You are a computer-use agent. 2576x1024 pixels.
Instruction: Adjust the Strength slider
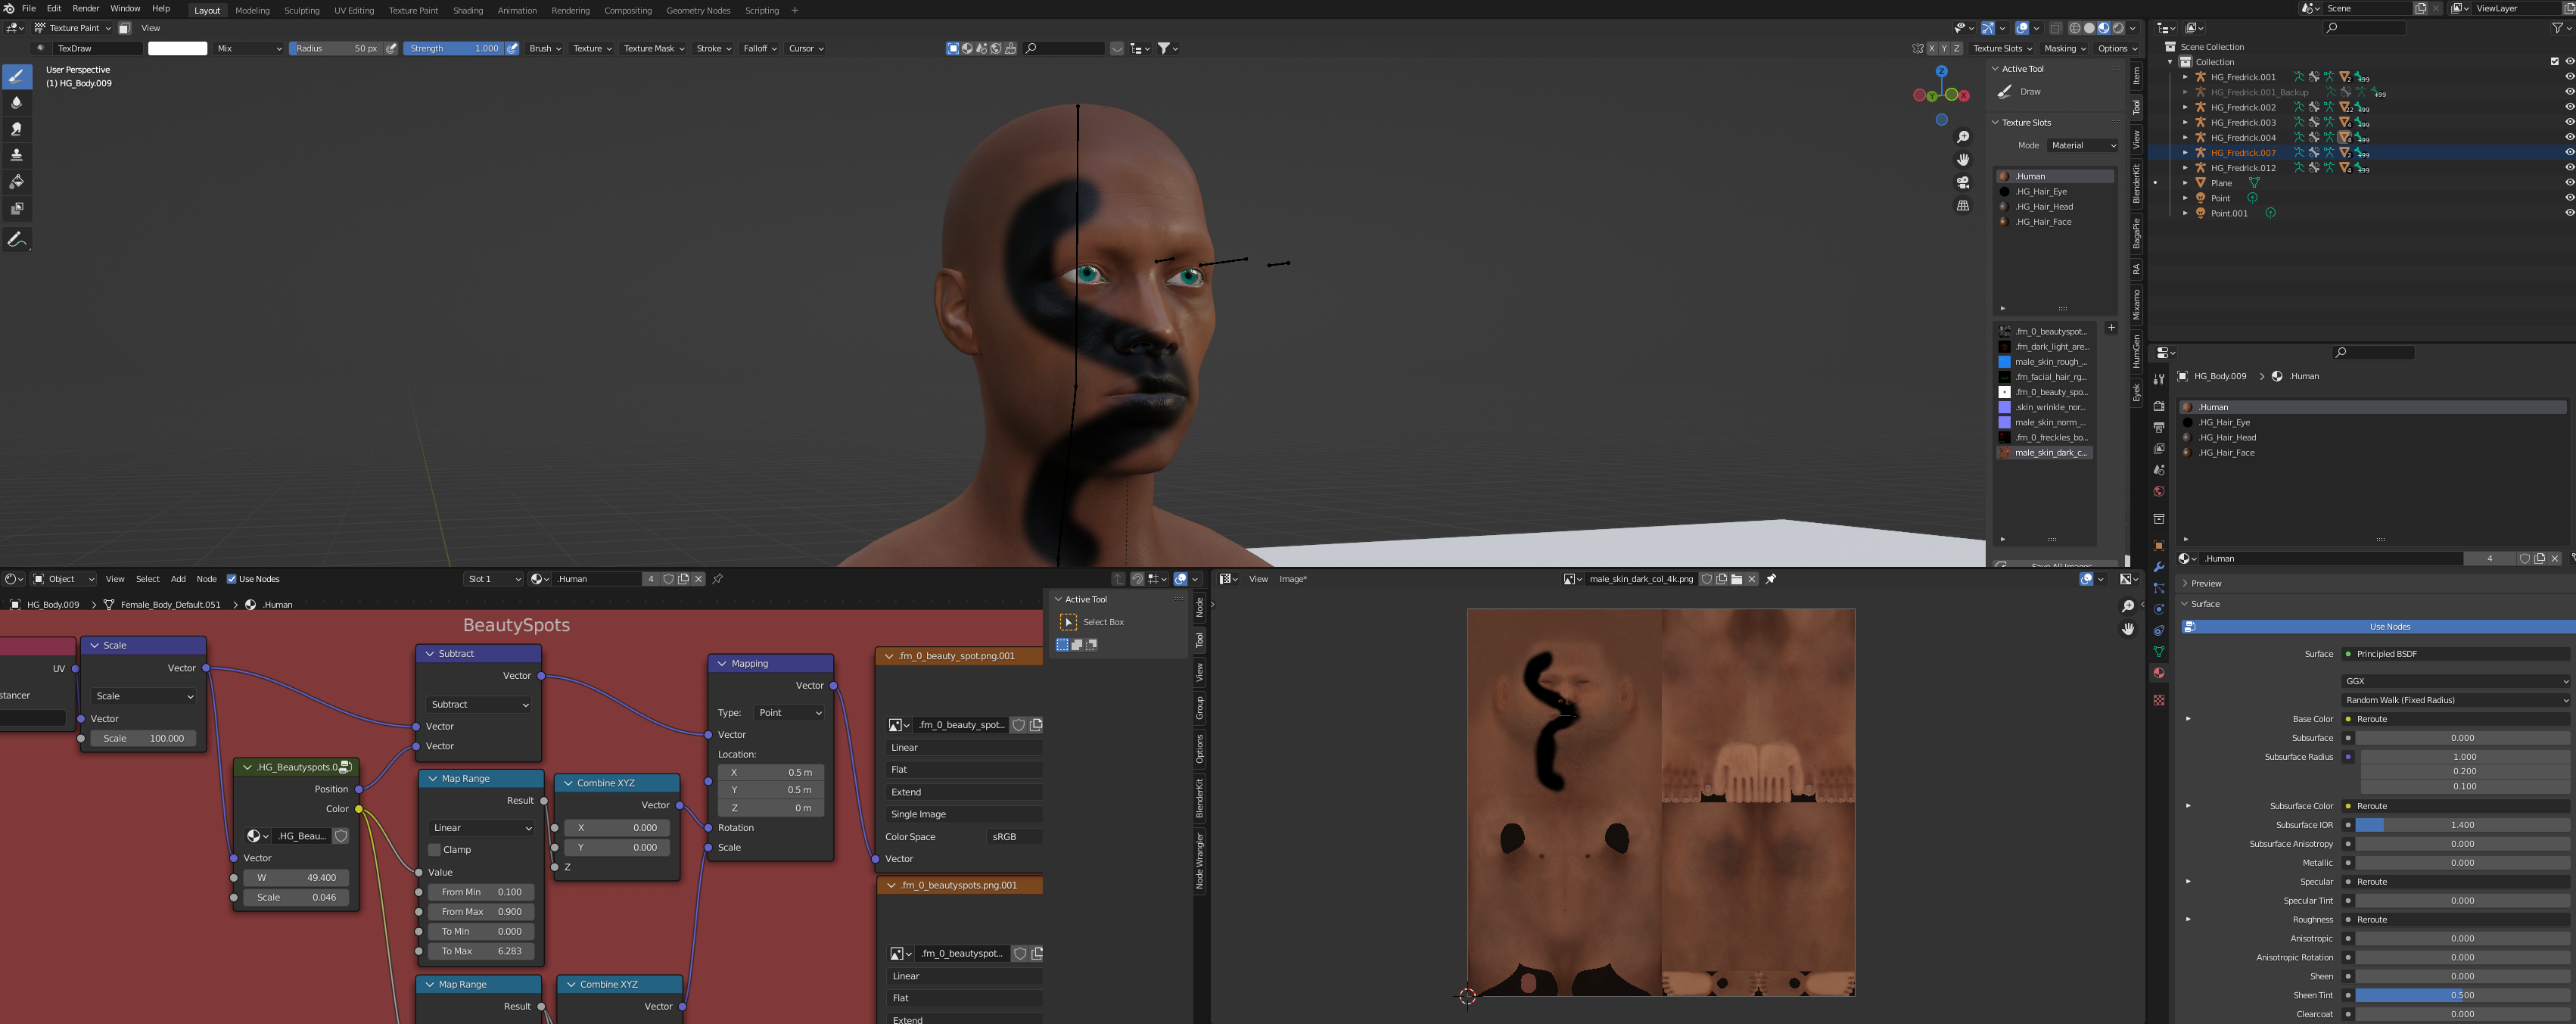tap(454, 48)
